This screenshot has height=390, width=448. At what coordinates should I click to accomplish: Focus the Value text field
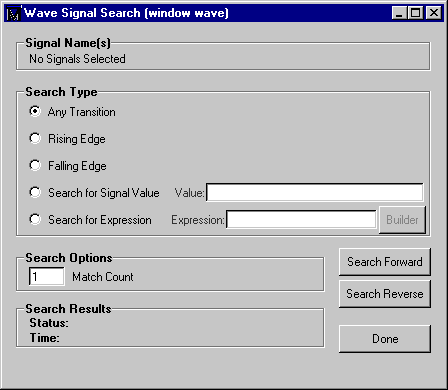pyautogui.click(x=315, y=192)
